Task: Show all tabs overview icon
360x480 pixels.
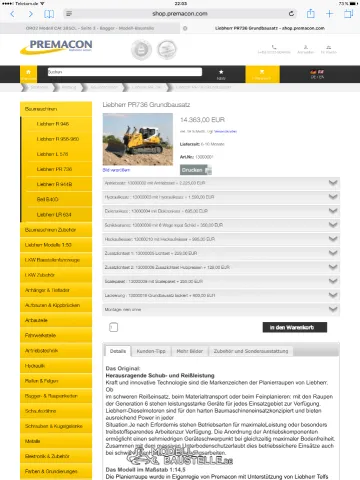Action: pyautogui.click(x=349, y=14)
